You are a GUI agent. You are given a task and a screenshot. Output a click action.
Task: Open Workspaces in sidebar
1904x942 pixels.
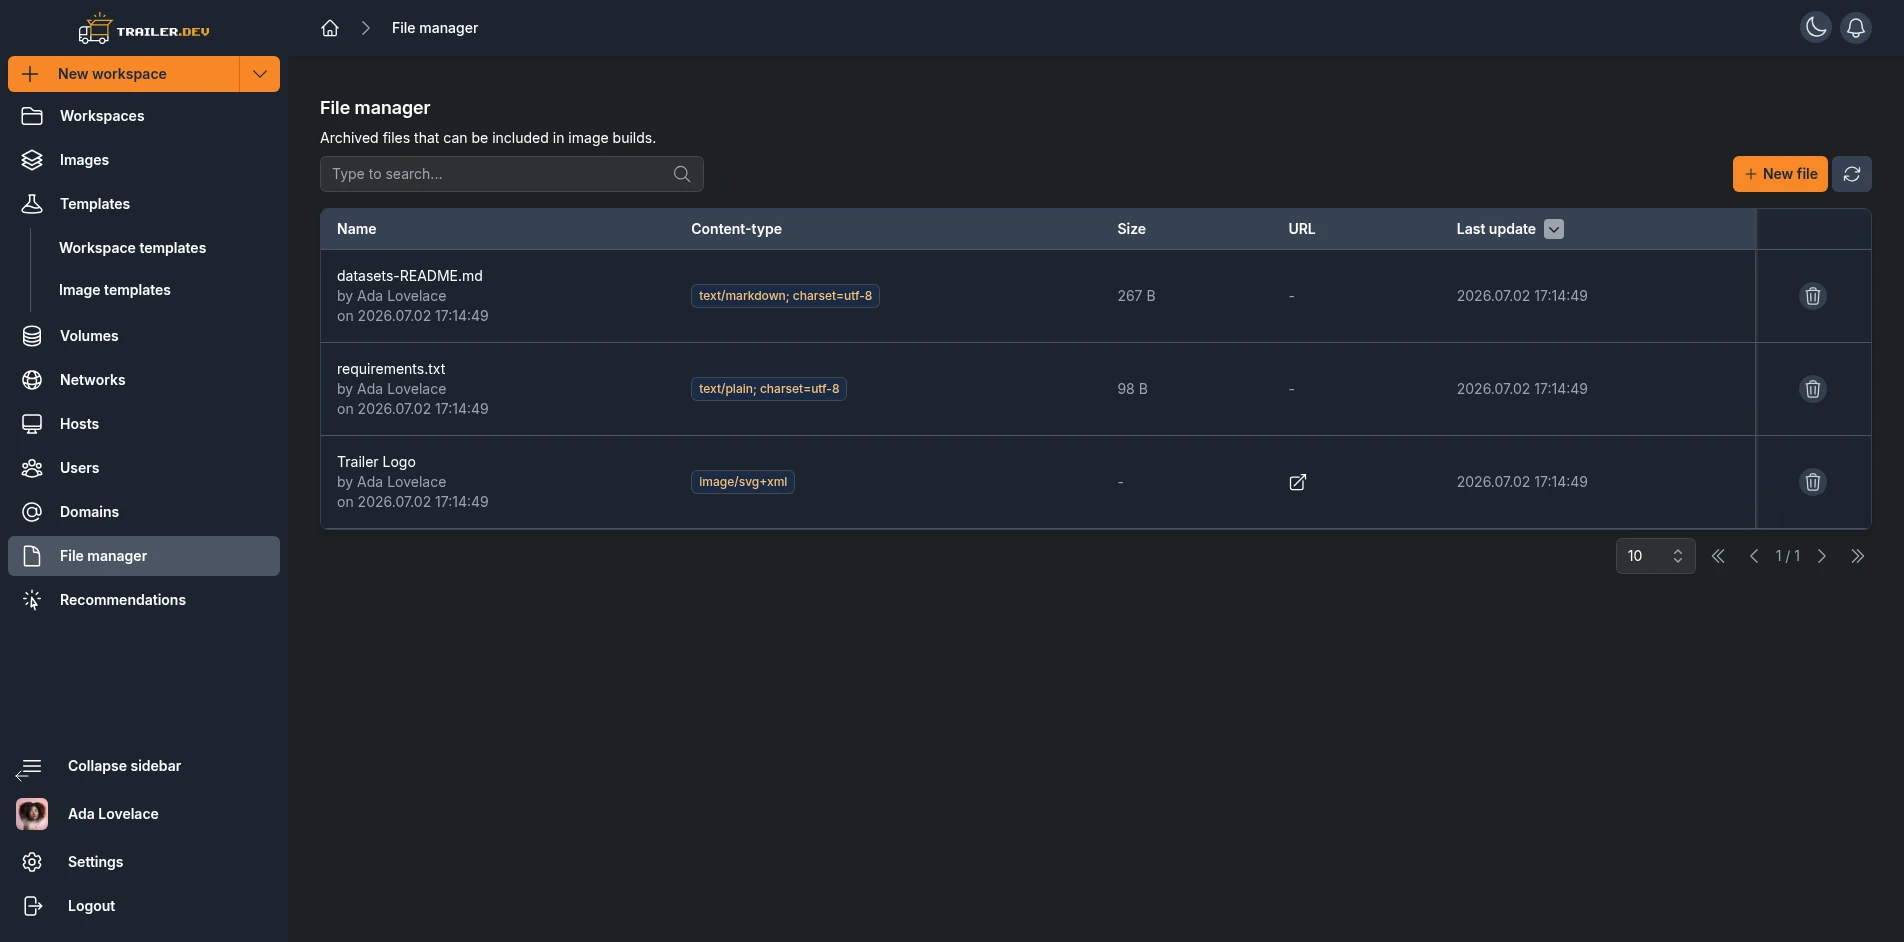pos(144,116)
